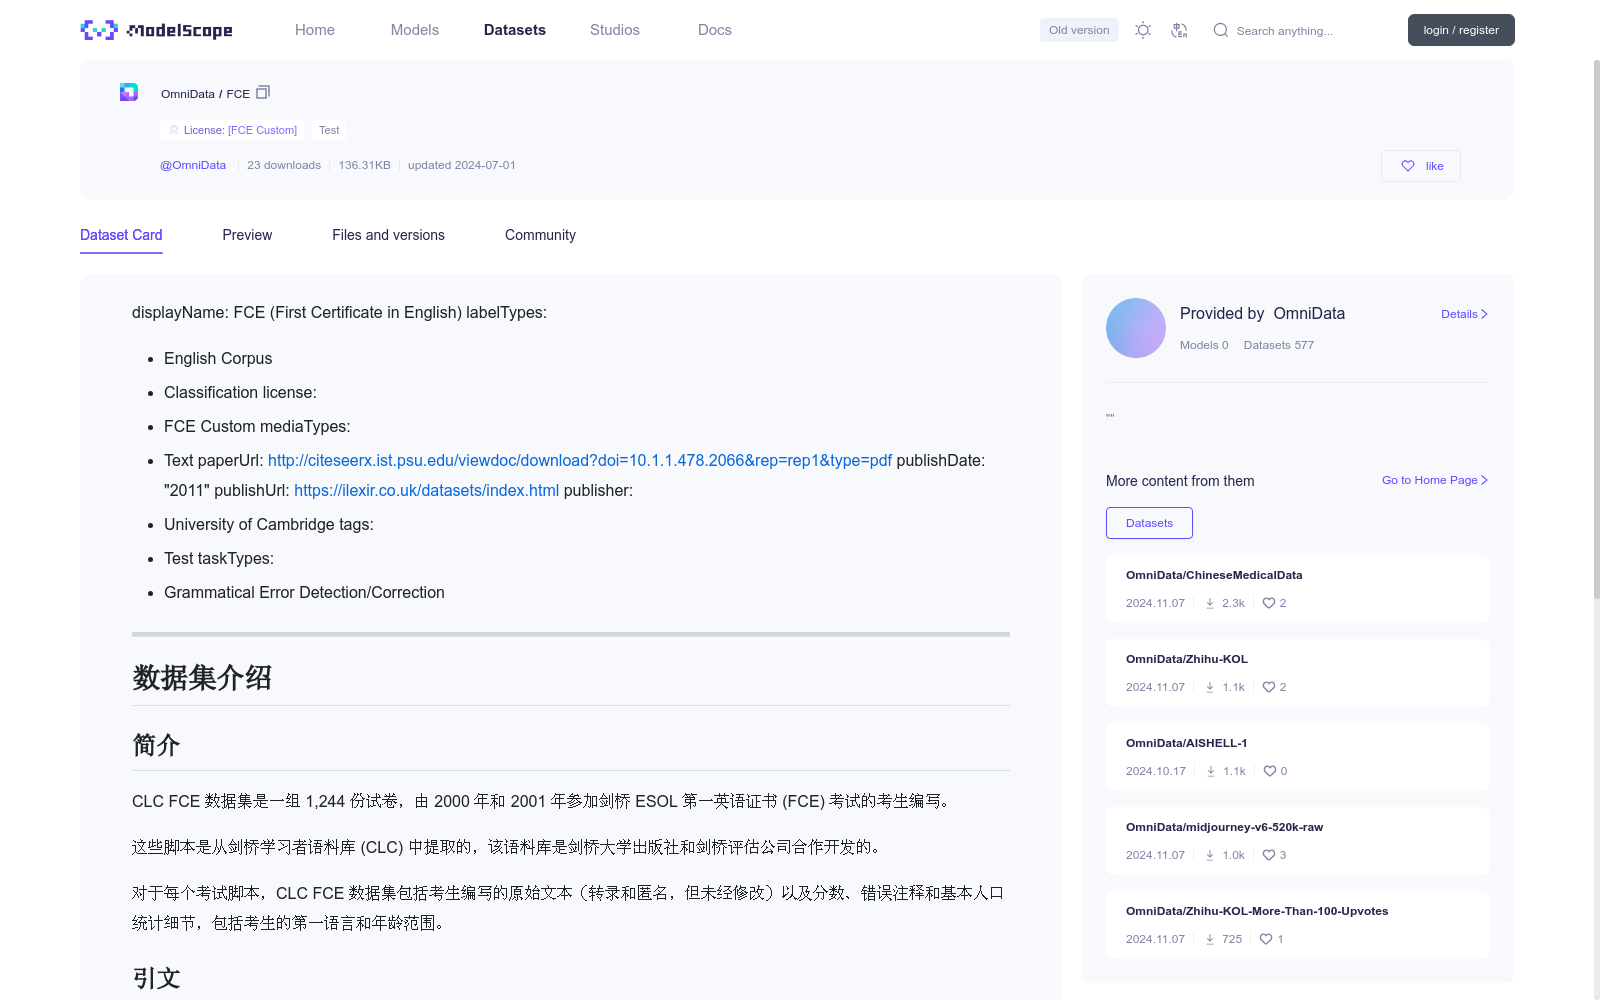Image resolution: width=1600 pixels, height=1000 pixels.
Task: Click download icon on AISHELL-1 card
Action: tap(1211, 771)
